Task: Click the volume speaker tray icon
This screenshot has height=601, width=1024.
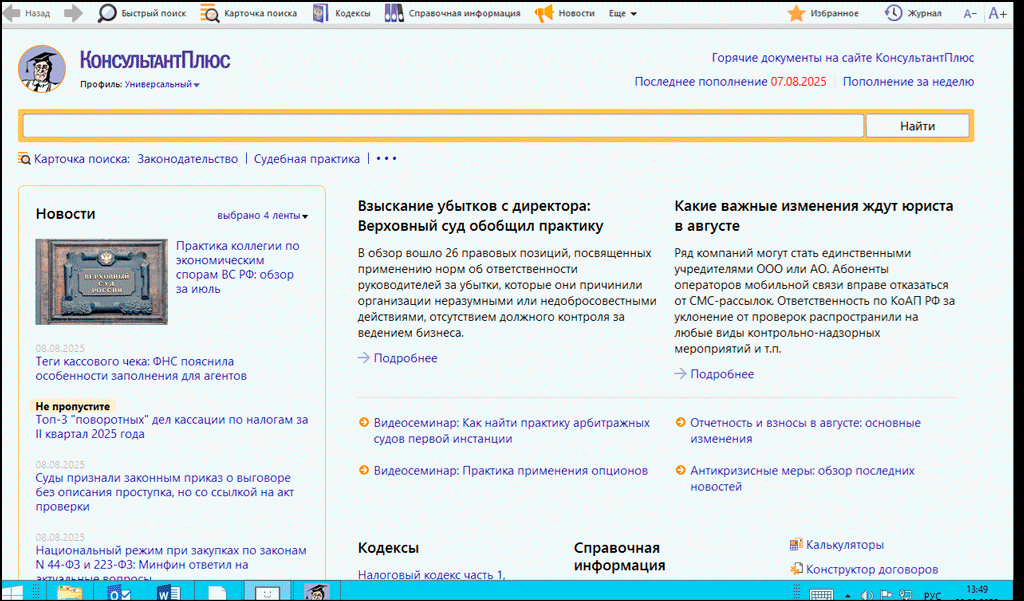Action: (x=867, y=595)
